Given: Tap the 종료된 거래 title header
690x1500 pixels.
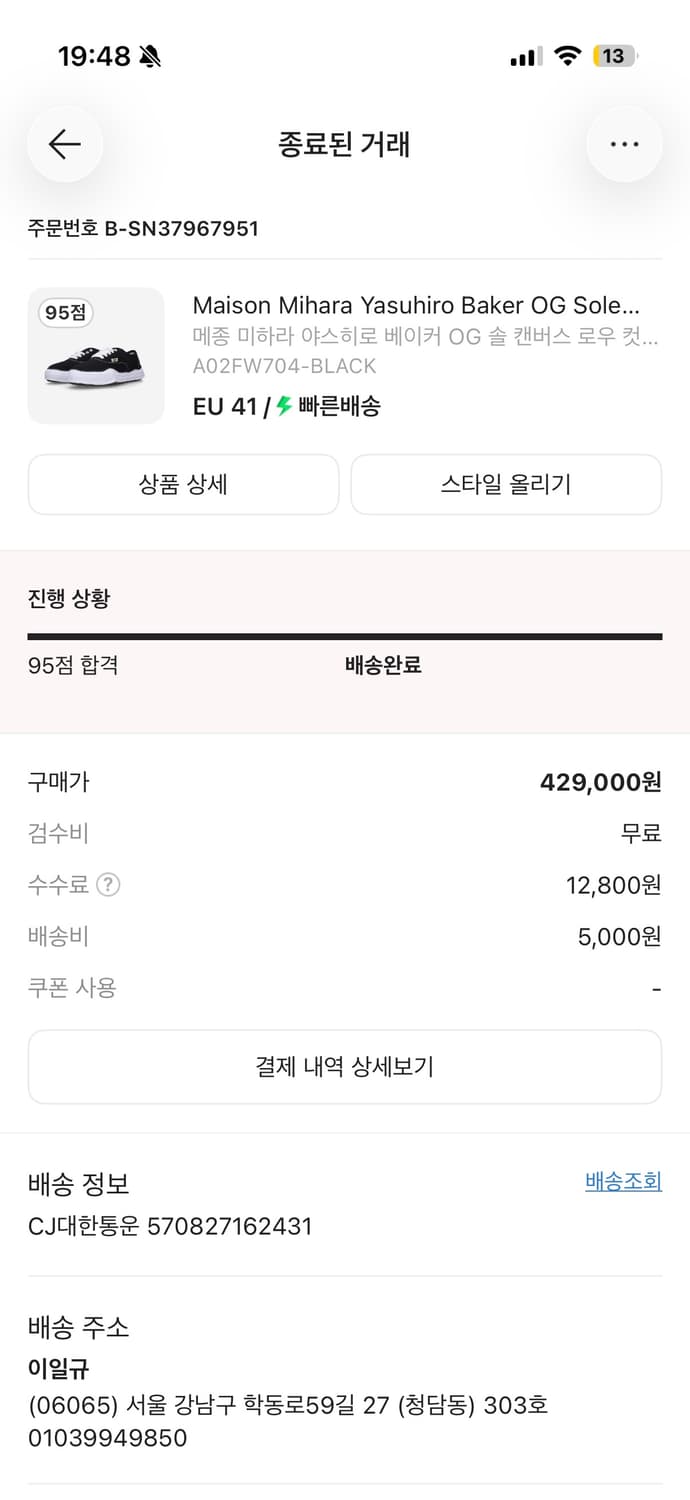Looking at the screenshot, I should [x=345, y=143].
